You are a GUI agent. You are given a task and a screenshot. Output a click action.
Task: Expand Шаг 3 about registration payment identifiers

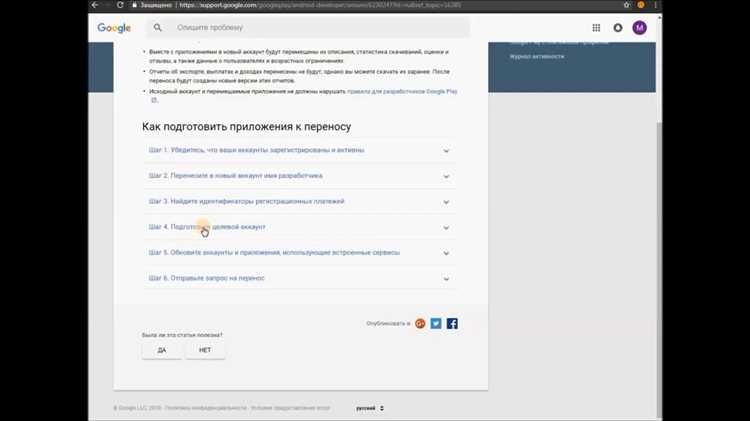pos(299,201)
